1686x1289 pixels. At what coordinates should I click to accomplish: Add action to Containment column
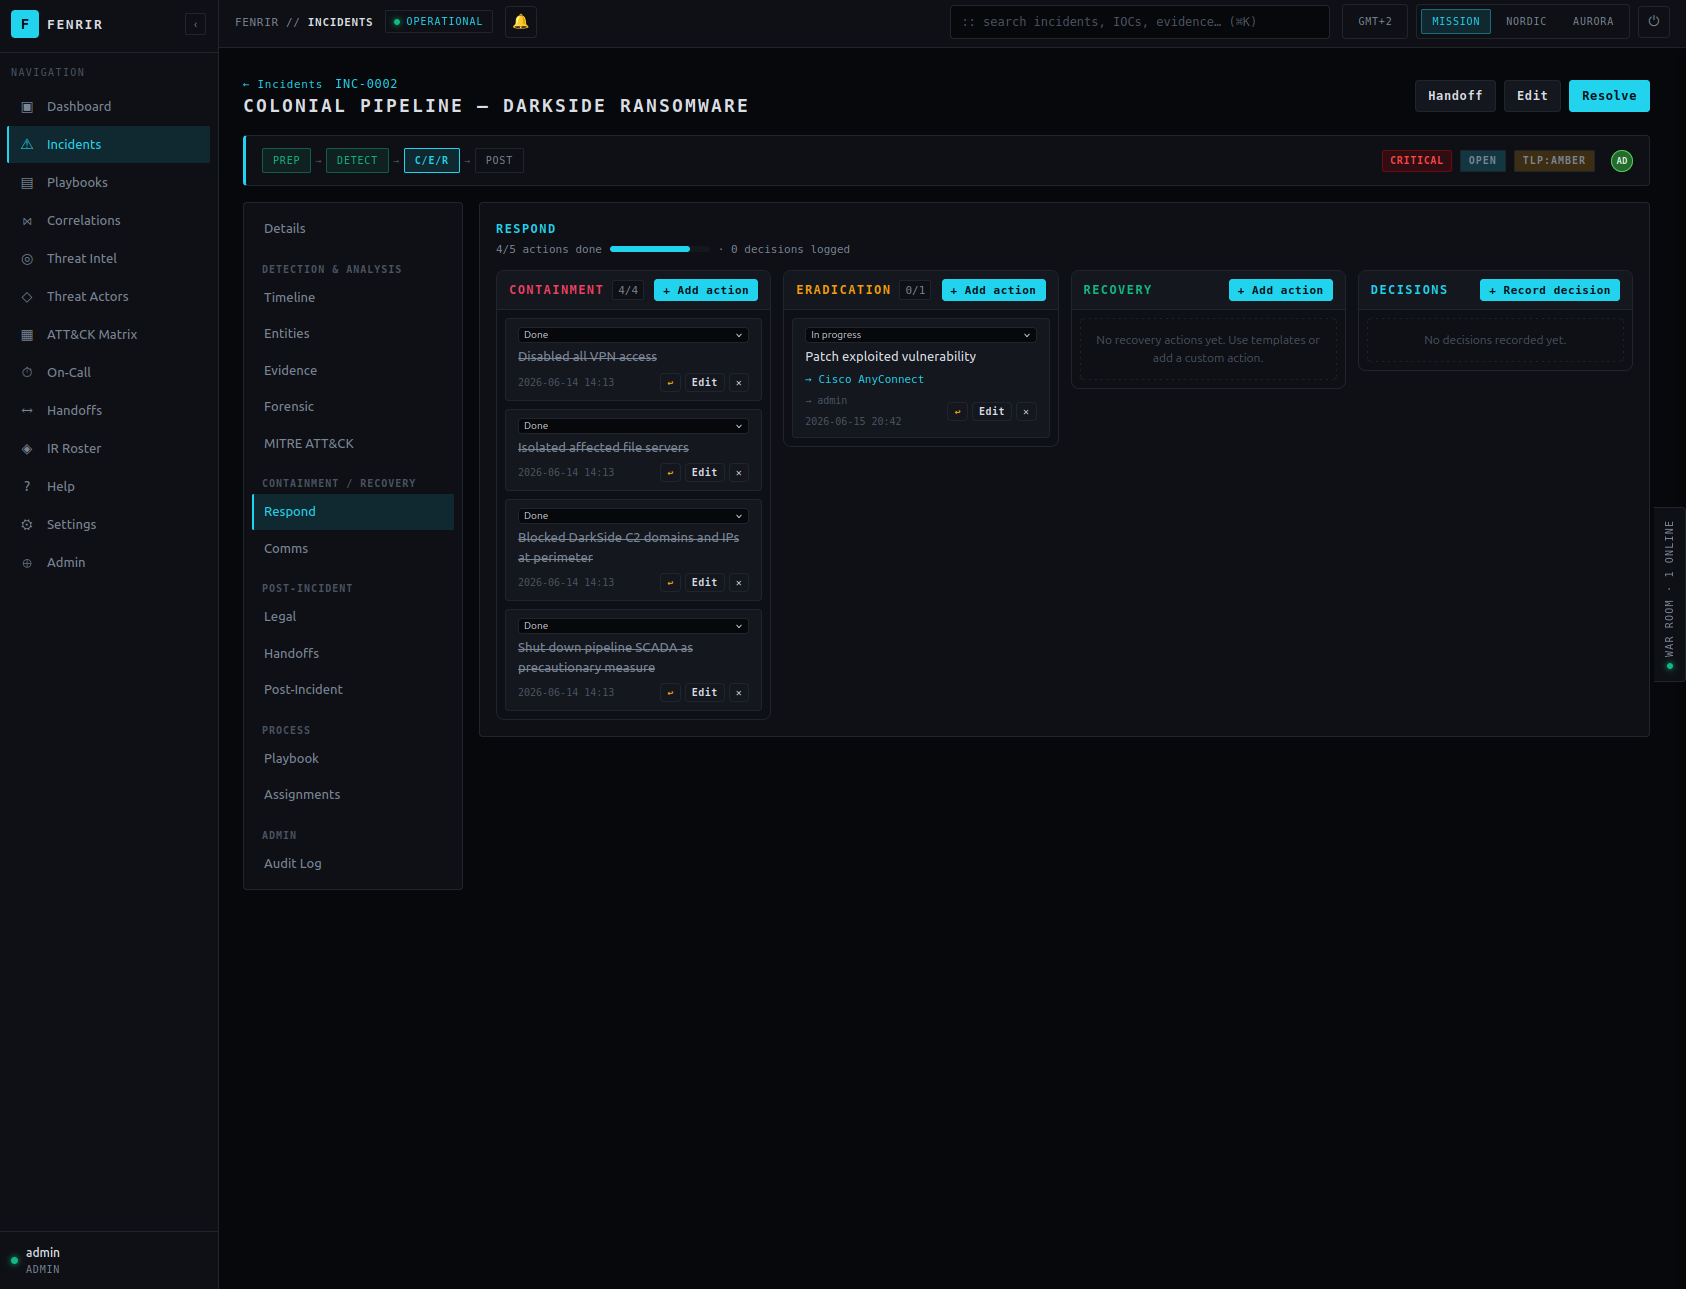point(706,290)
